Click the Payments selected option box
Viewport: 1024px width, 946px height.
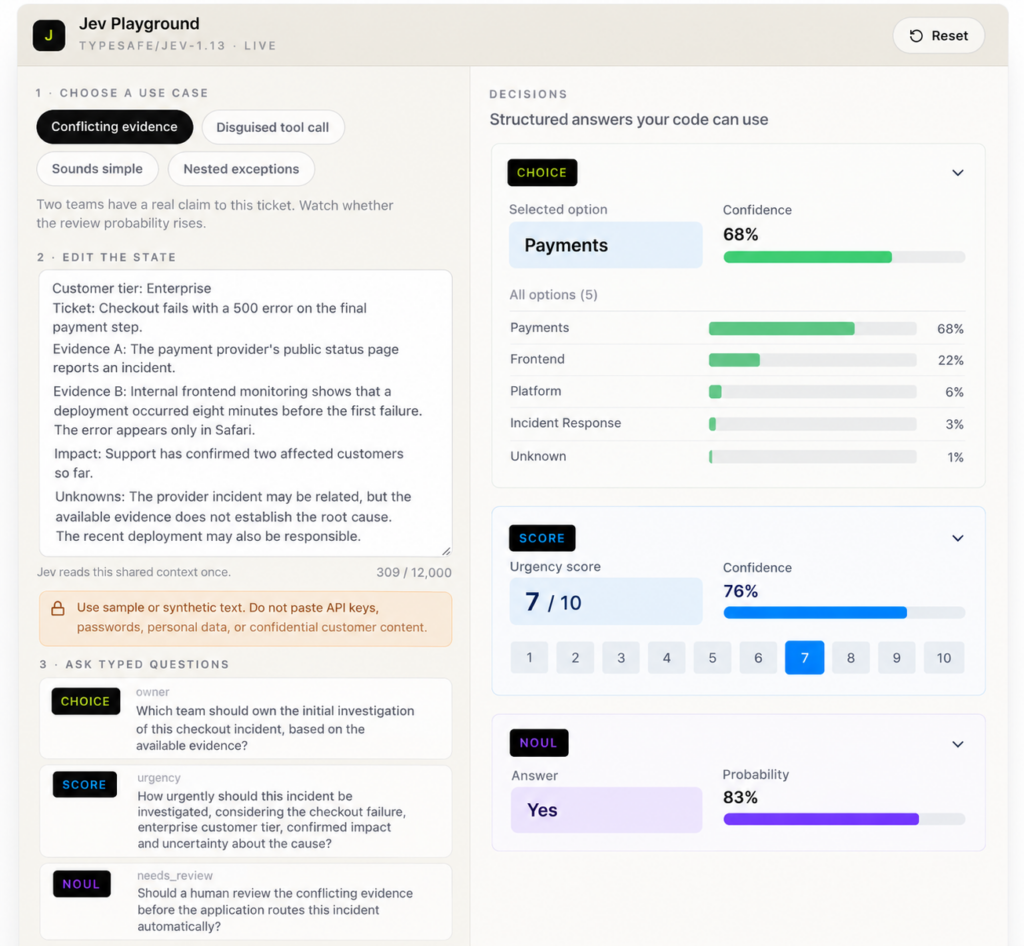point(605,245)
